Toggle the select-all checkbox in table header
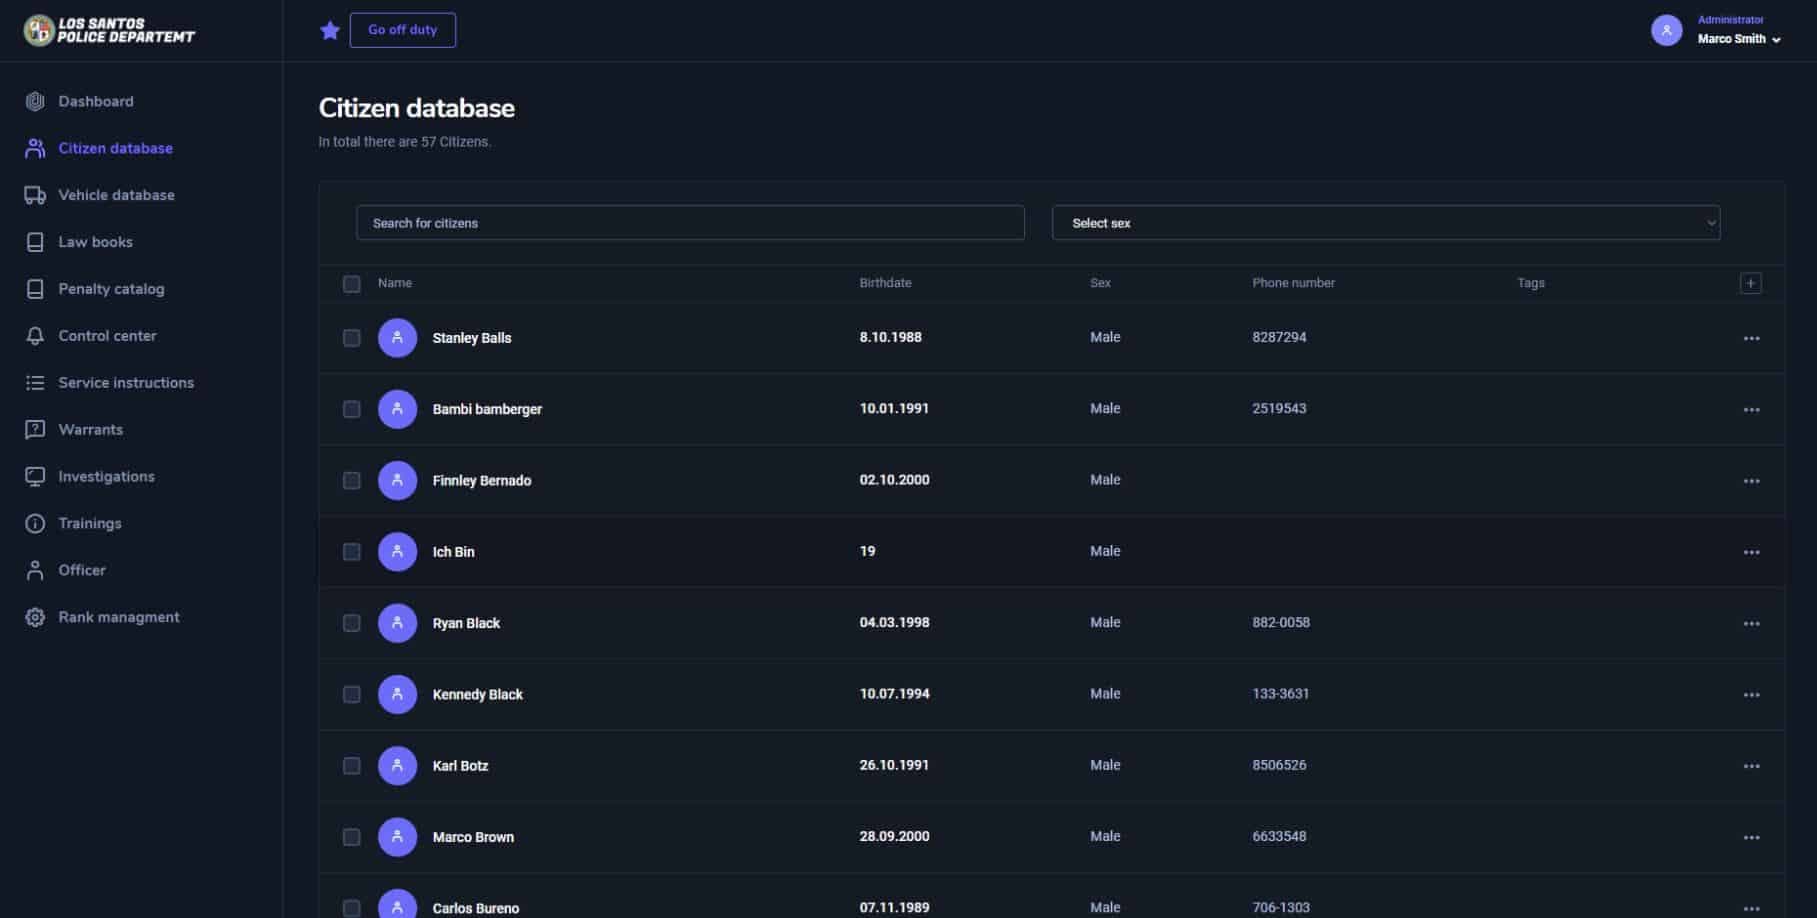1817x918 pixels. (x=351, y=284)
